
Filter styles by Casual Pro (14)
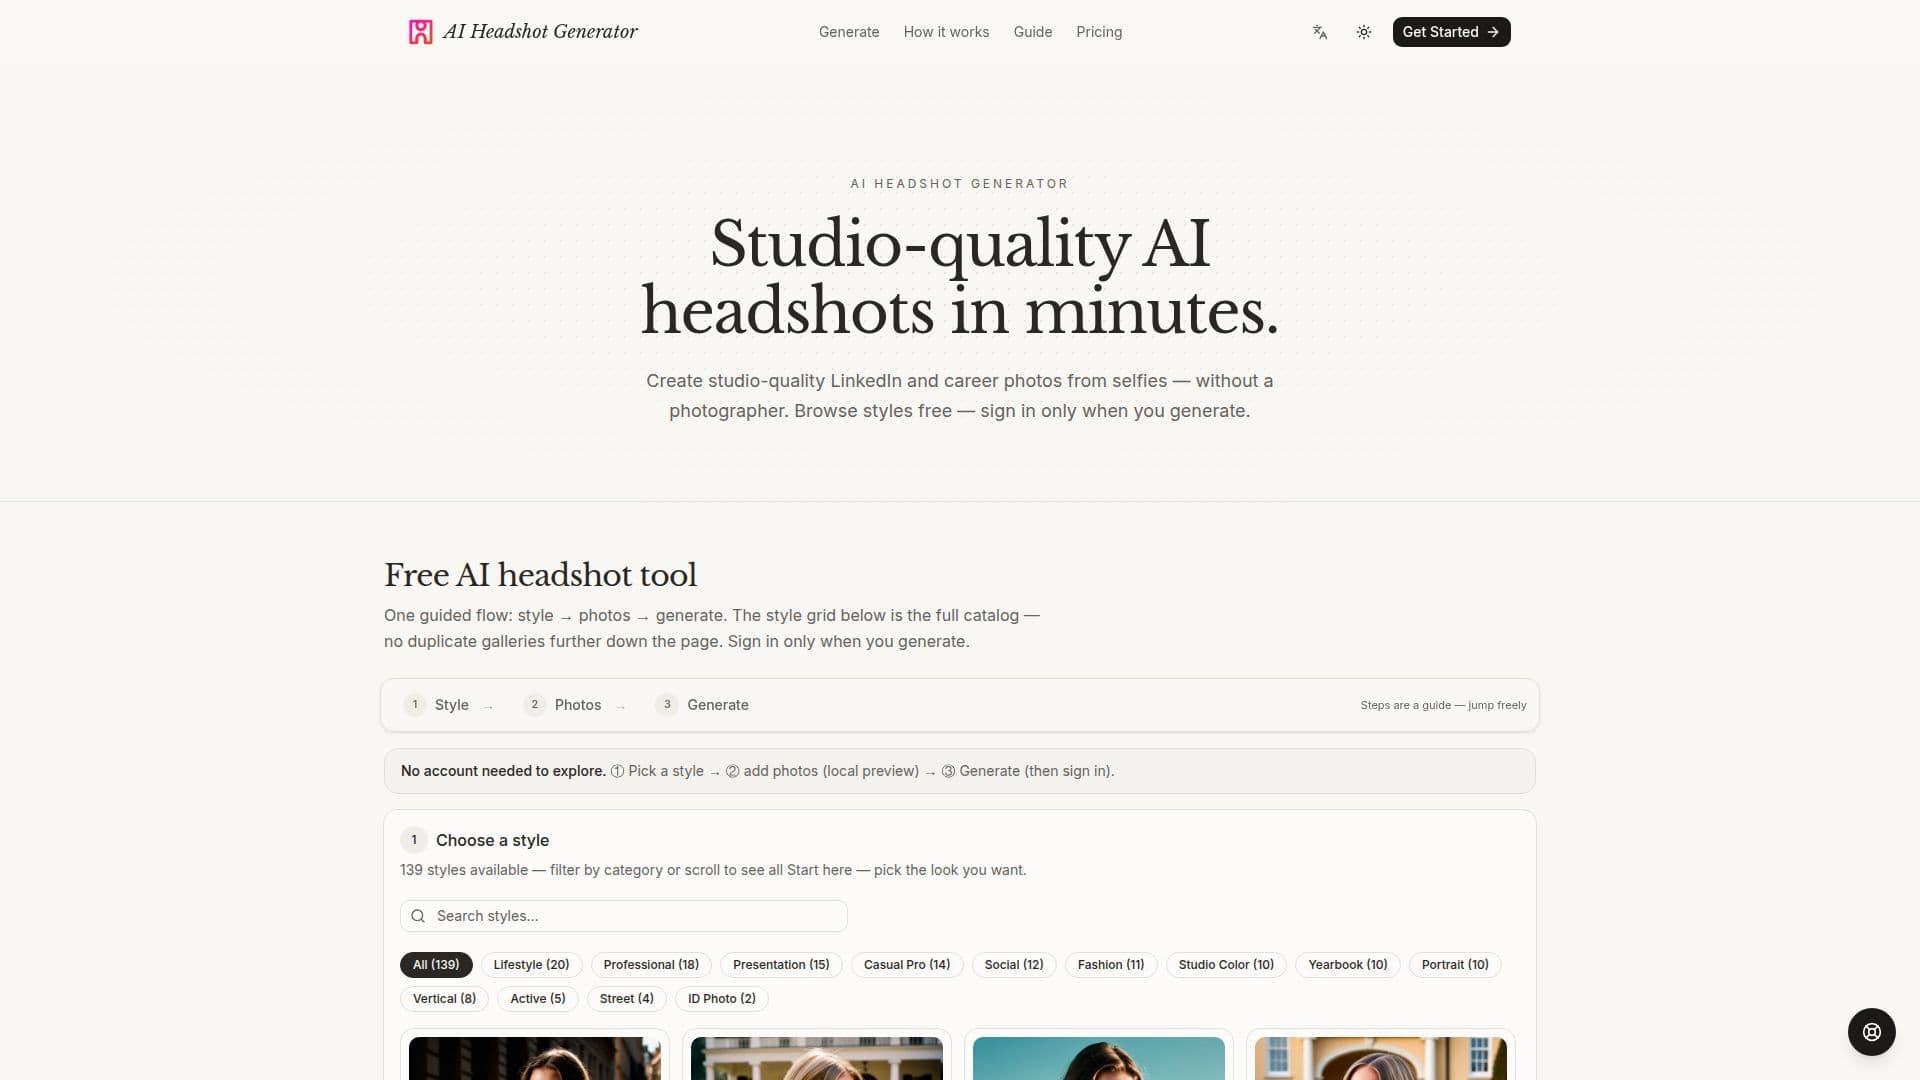[x=907, y=965]
